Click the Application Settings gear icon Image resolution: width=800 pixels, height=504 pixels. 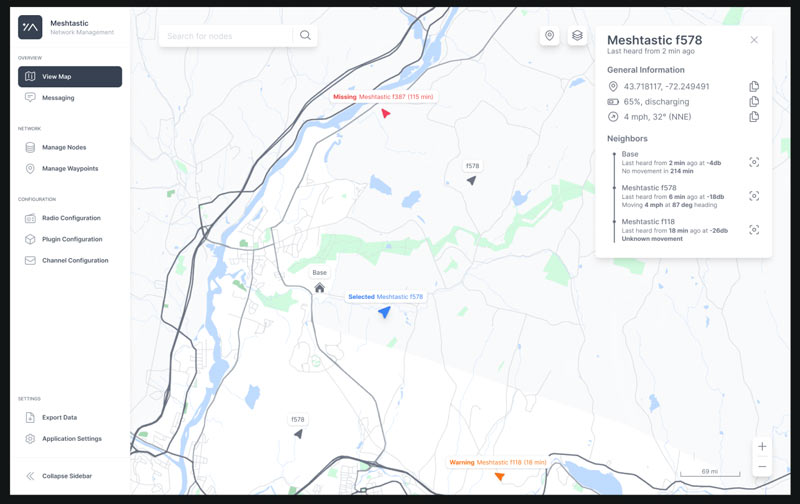(x=30, y=439)
